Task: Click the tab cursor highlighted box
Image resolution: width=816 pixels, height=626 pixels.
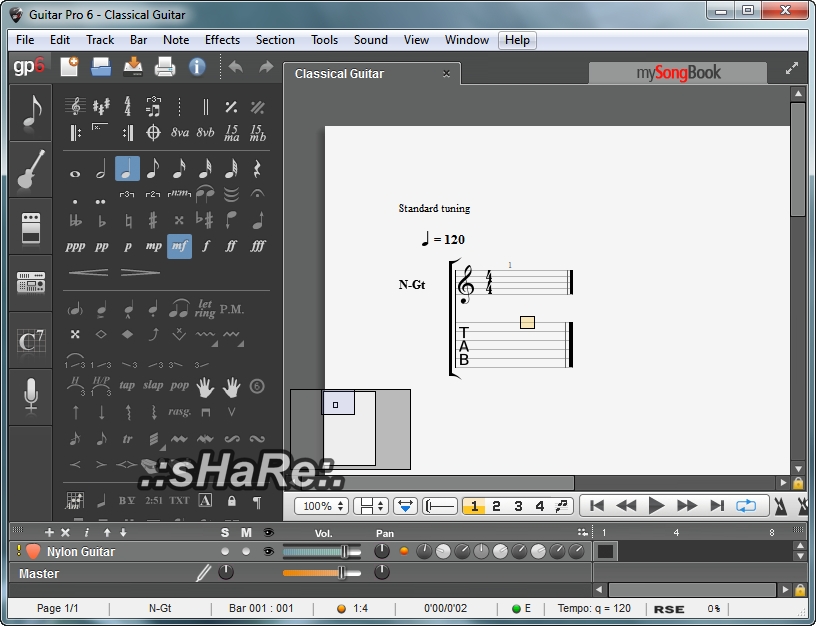Action: (x=527, y=323)
